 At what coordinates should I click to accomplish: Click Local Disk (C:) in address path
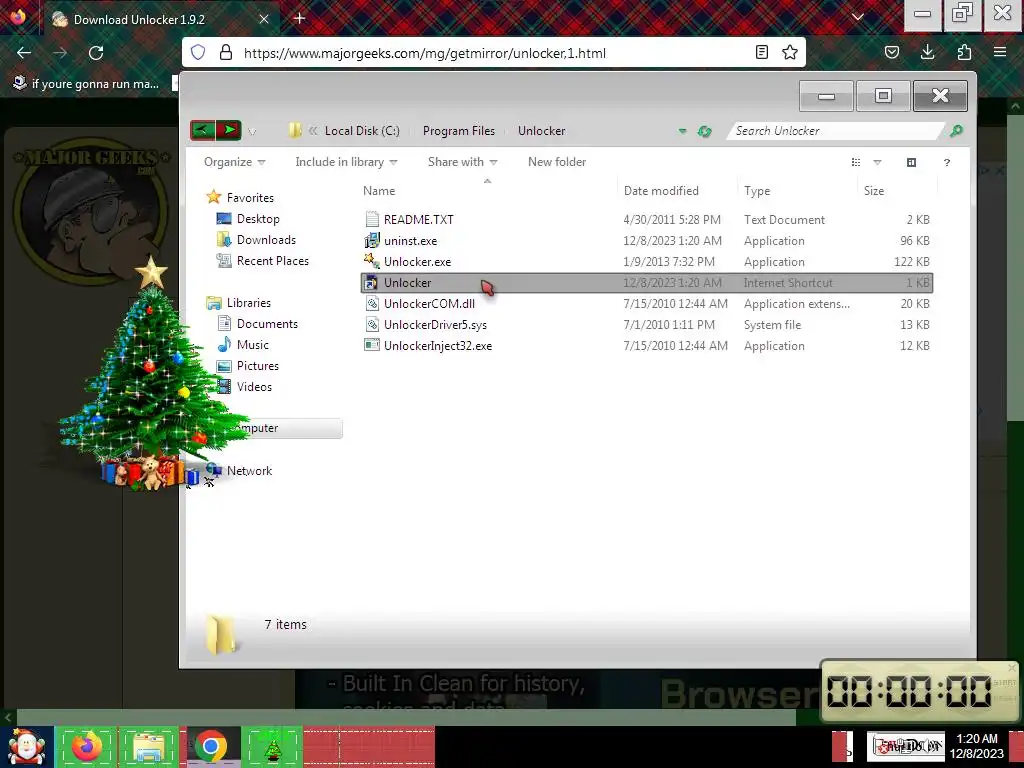click(362, 131)
